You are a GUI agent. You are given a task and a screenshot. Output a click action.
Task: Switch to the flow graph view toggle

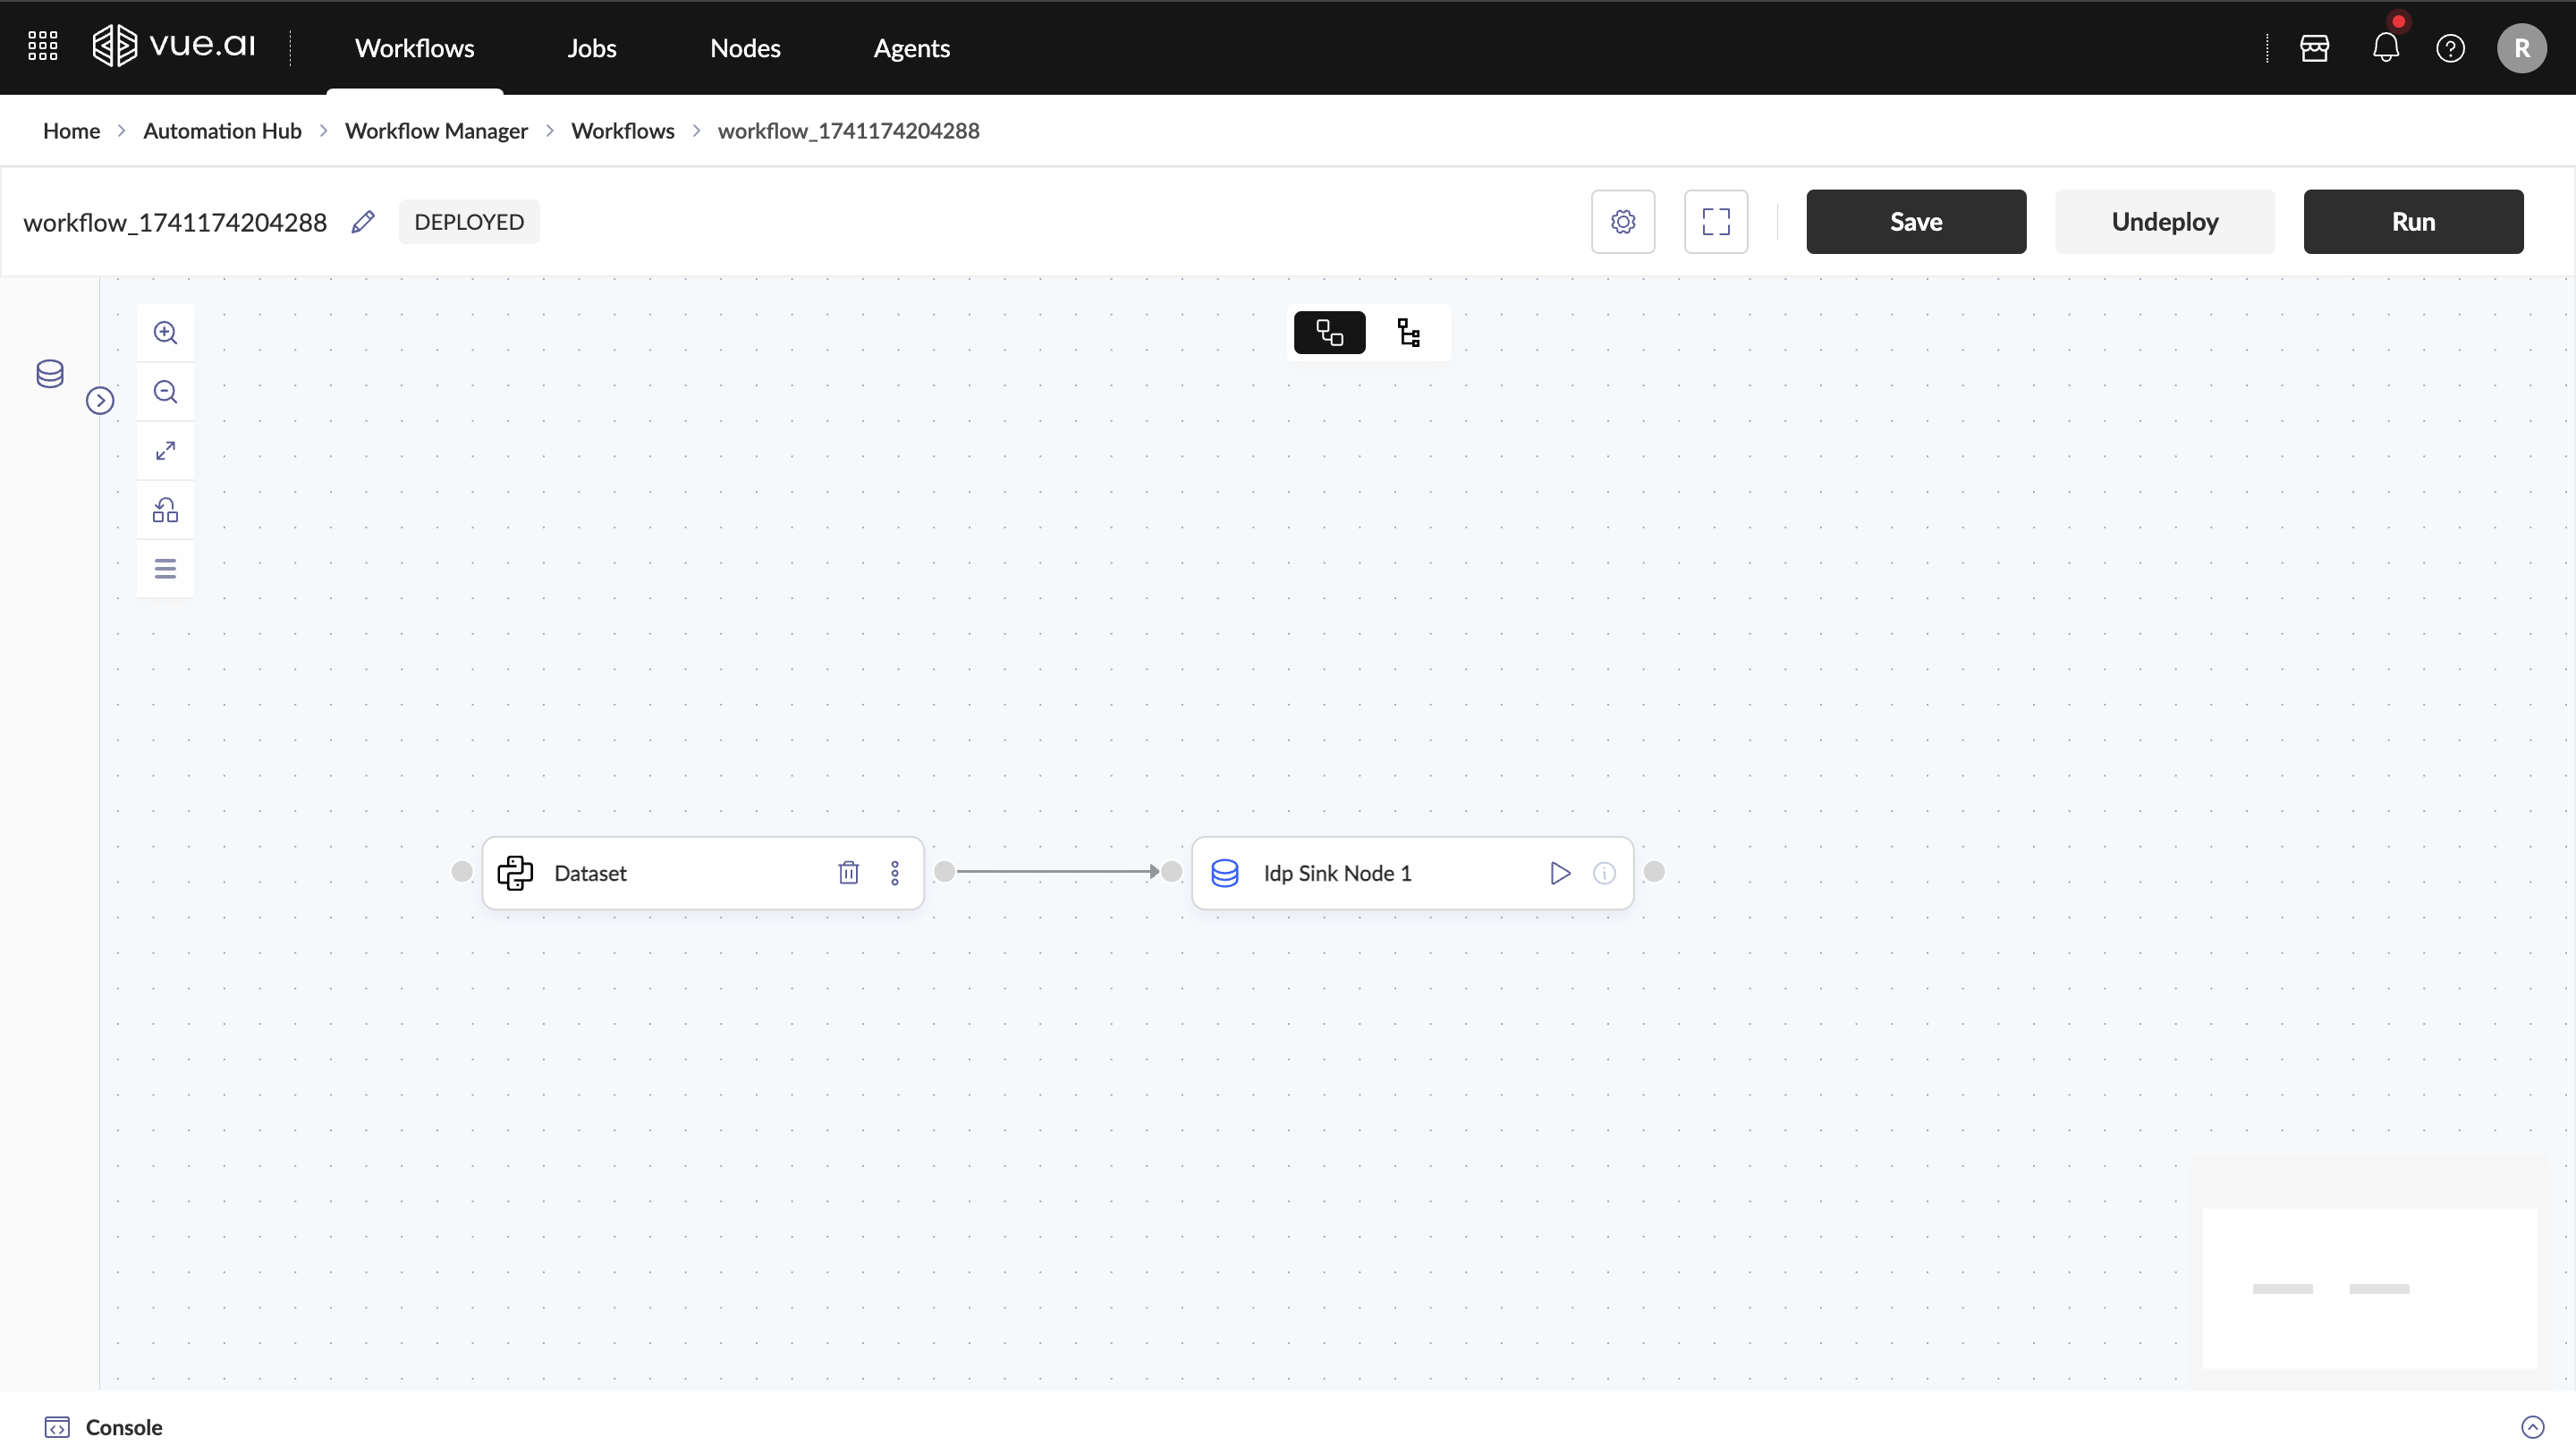(x=1329, y=333)
